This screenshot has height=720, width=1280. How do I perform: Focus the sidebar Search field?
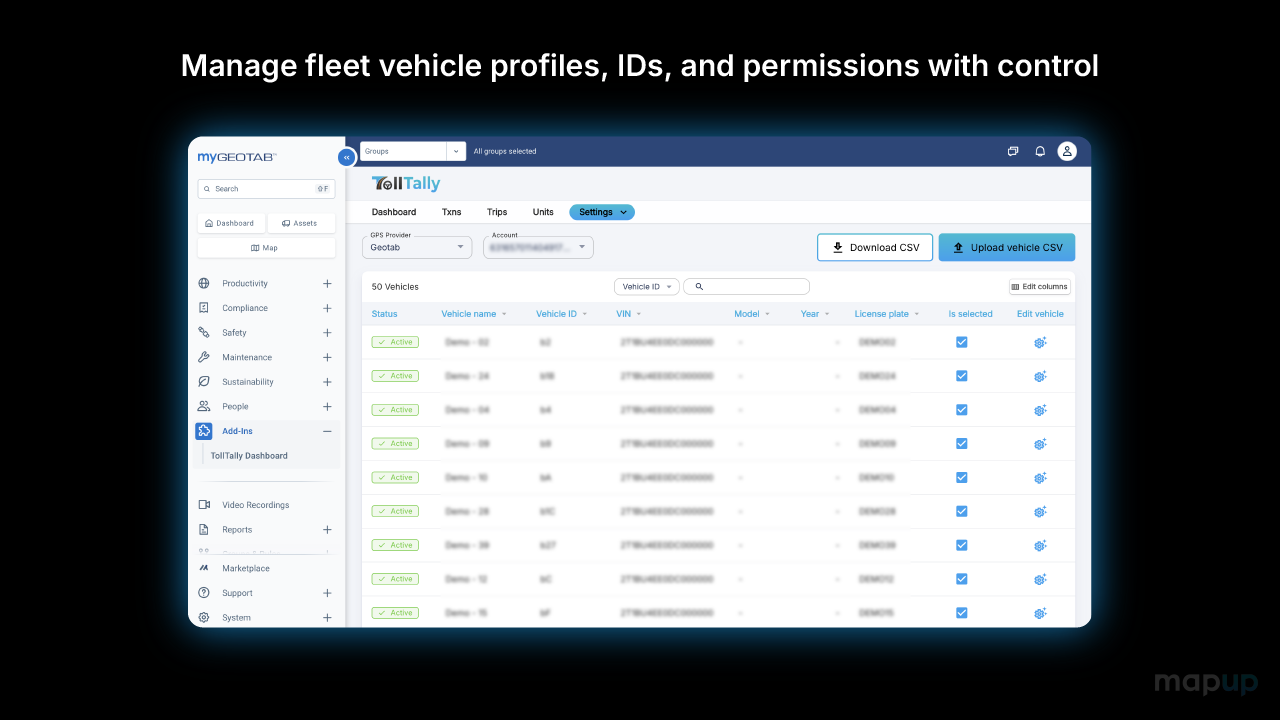266,188
